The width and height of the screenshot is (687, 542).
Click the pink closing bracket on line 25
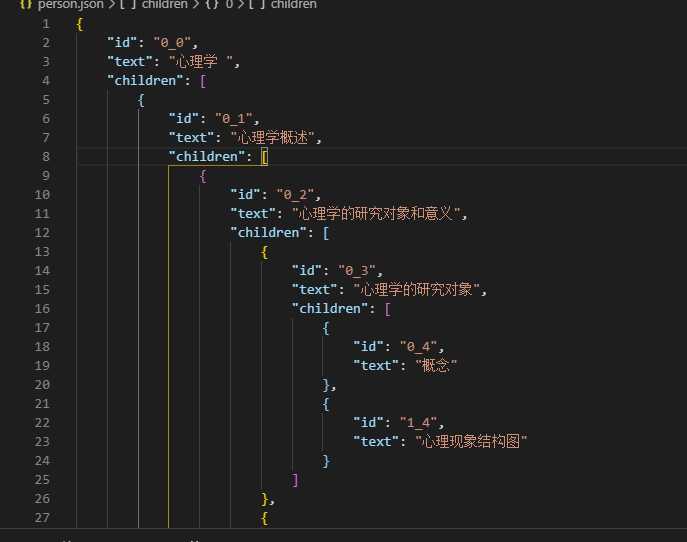coord(295,480)
